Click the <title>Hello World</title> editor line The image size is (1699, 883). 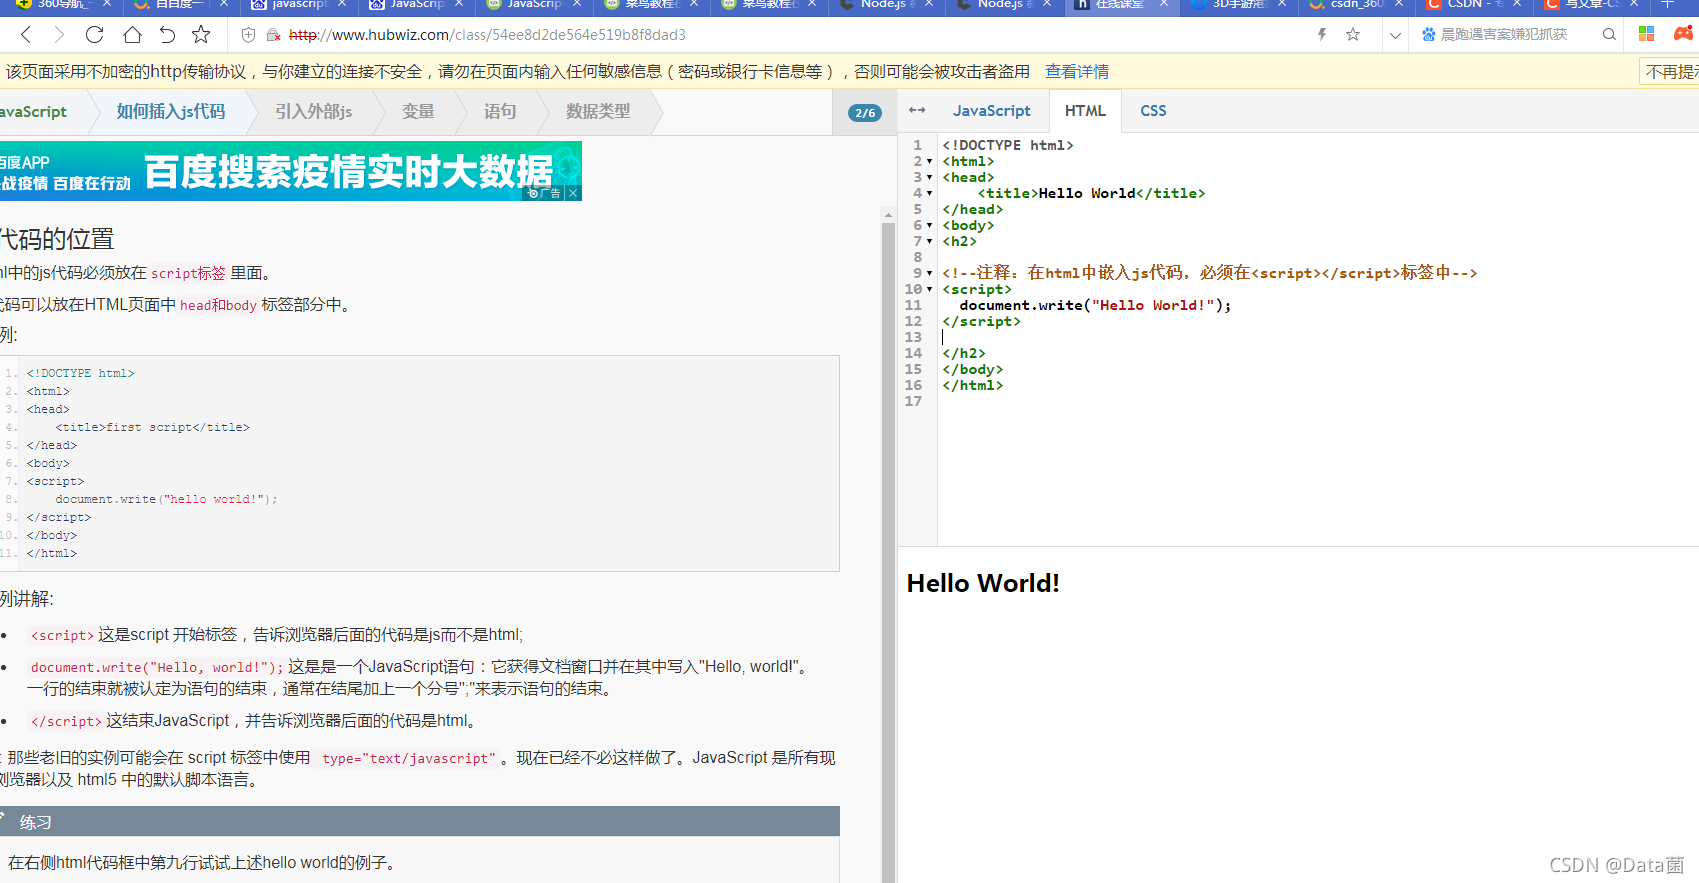(x=1091, y=193)
